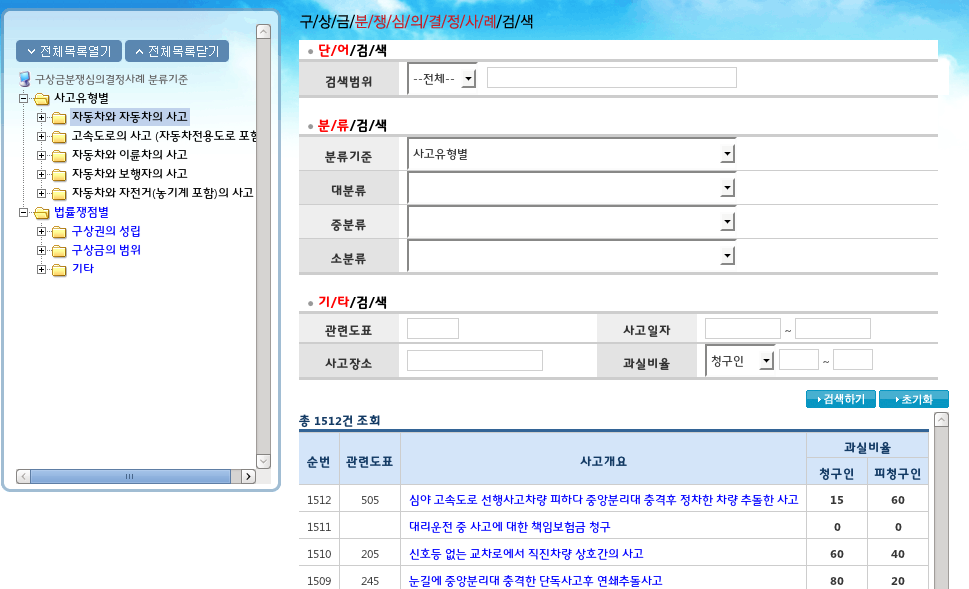Open 대리운전 중 사고 책임보험금 청구 link
The image size is (969, 589).
(510, 527)
